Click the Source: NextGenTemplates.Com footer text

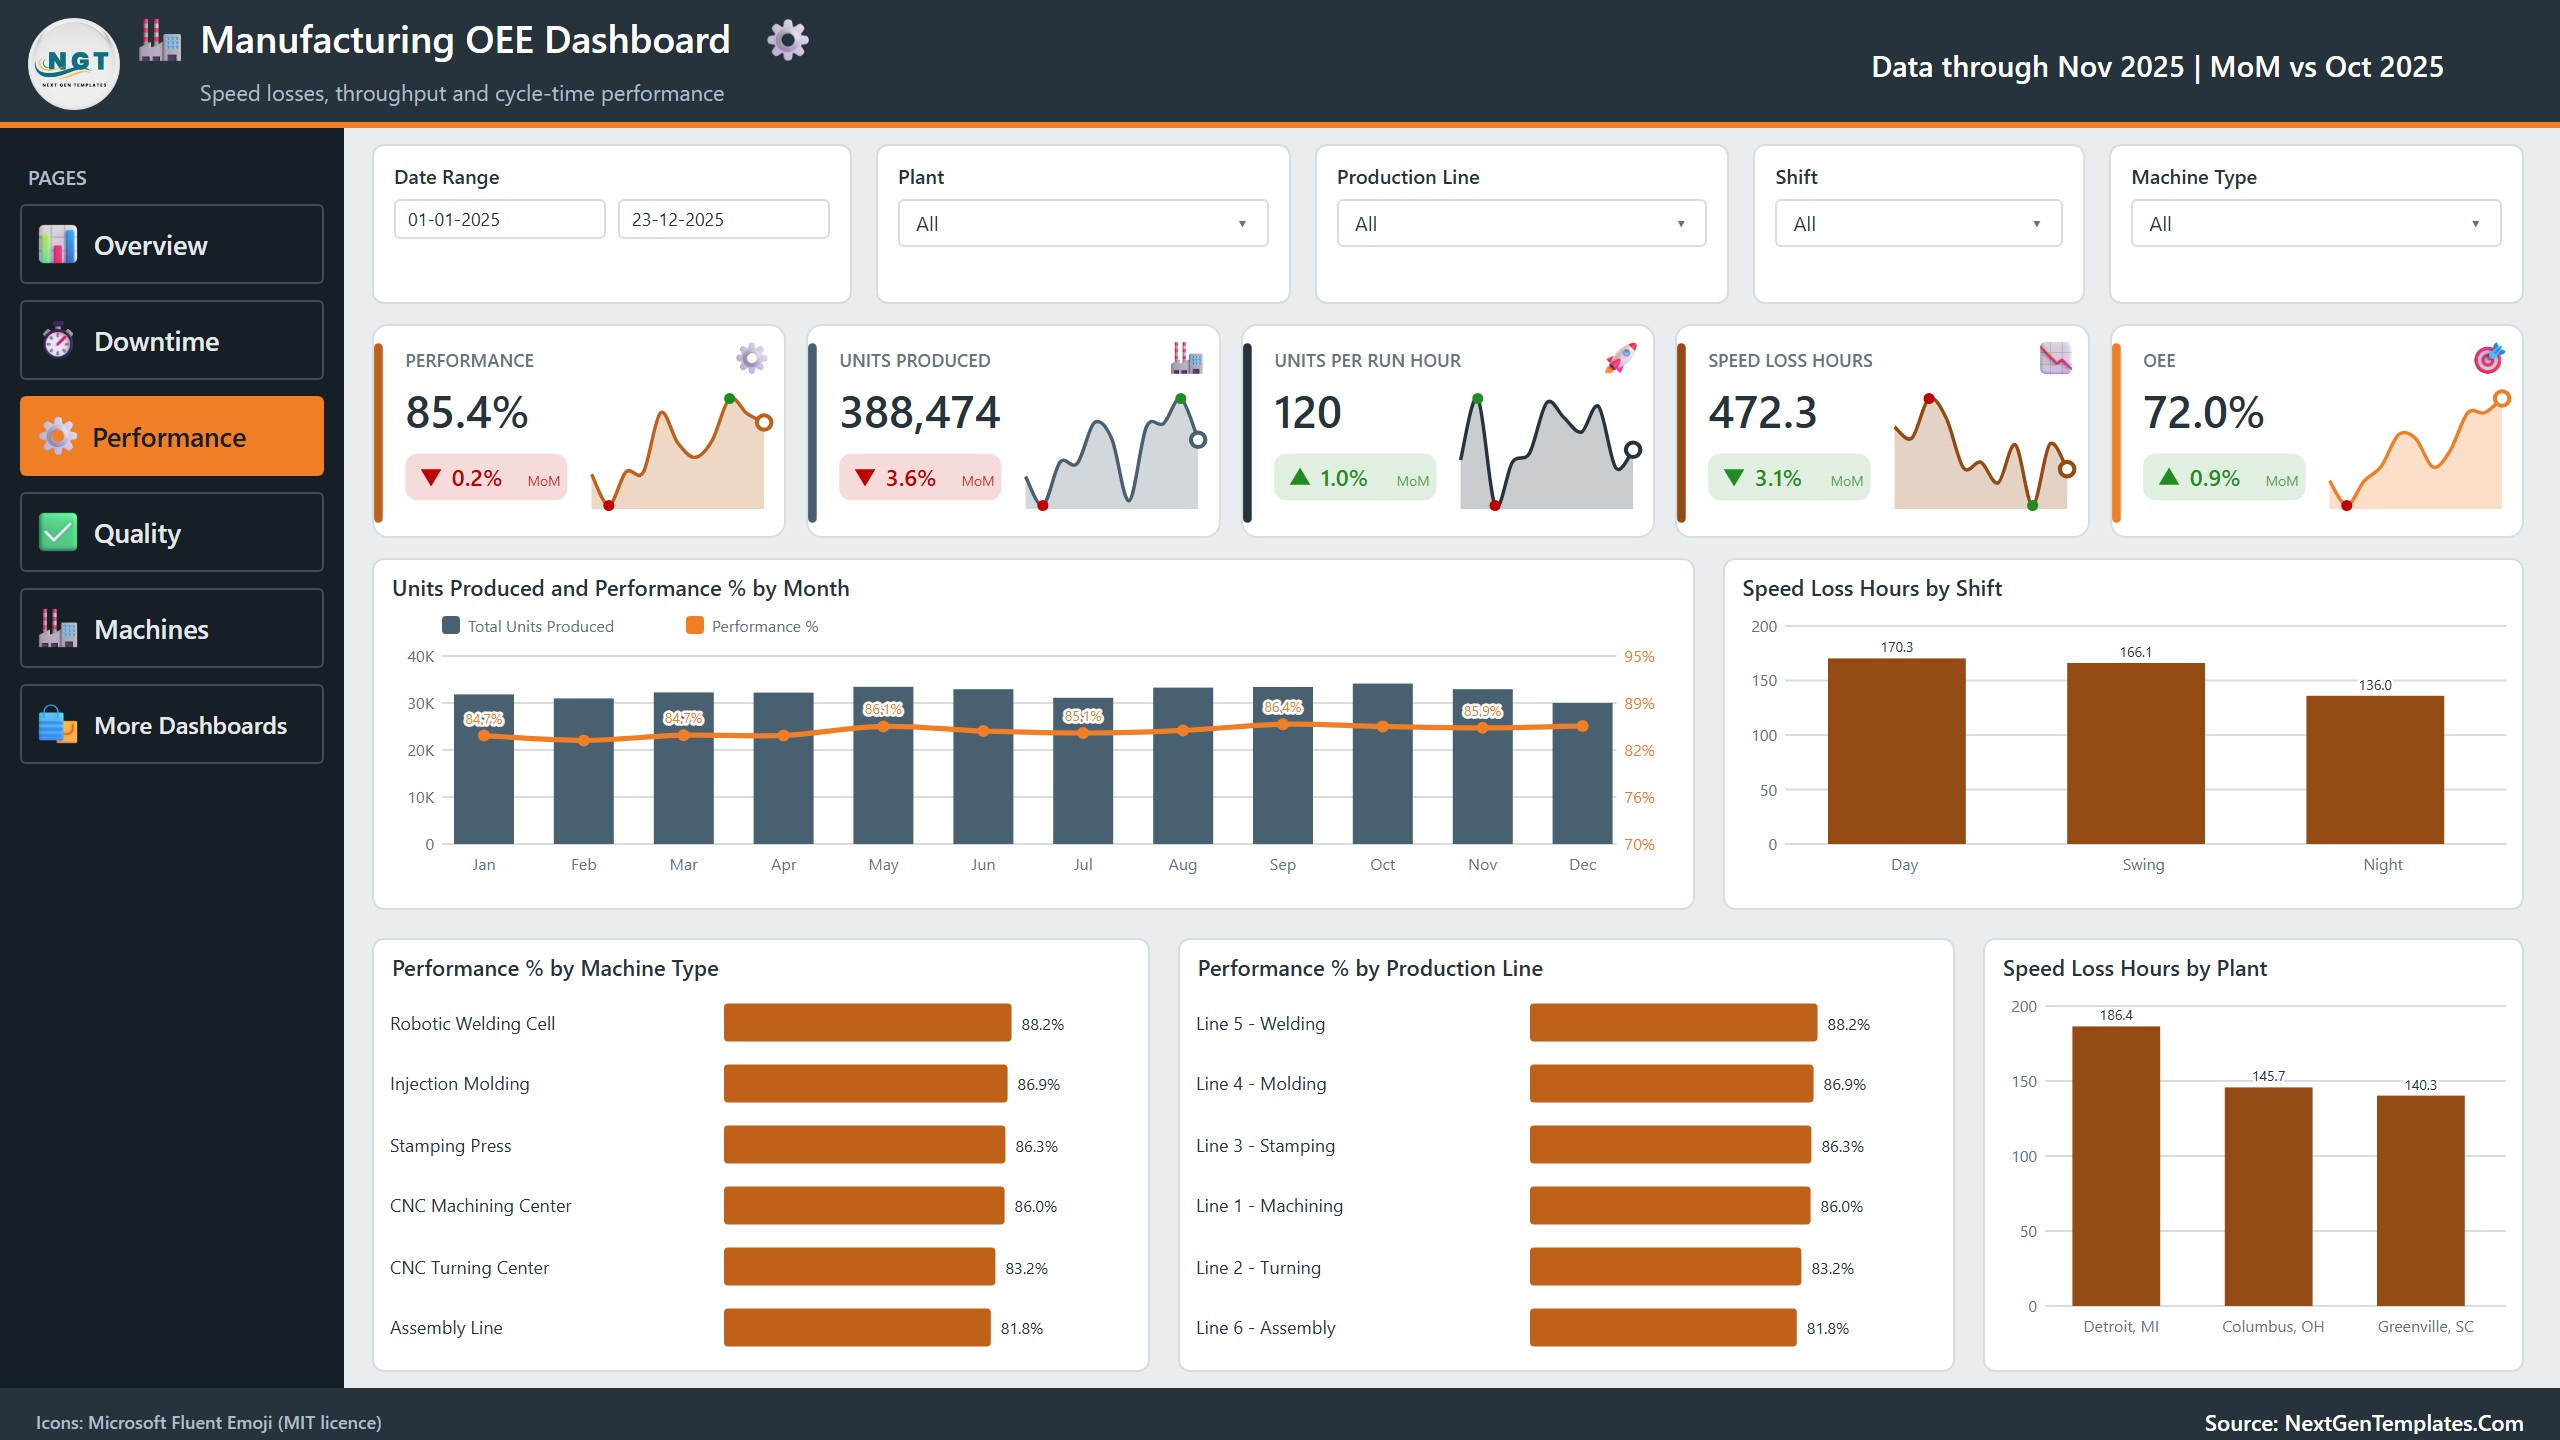[x=2364, y=1422]
